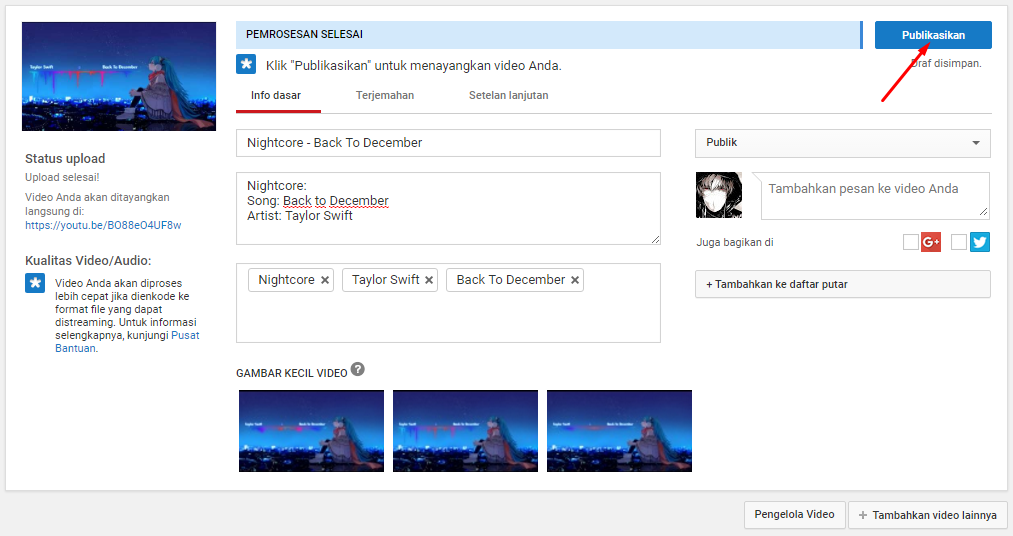Screen dimensions: 1013x536
Task: Open the Publik privacy dropdown
Action: (x=842, y=143)
